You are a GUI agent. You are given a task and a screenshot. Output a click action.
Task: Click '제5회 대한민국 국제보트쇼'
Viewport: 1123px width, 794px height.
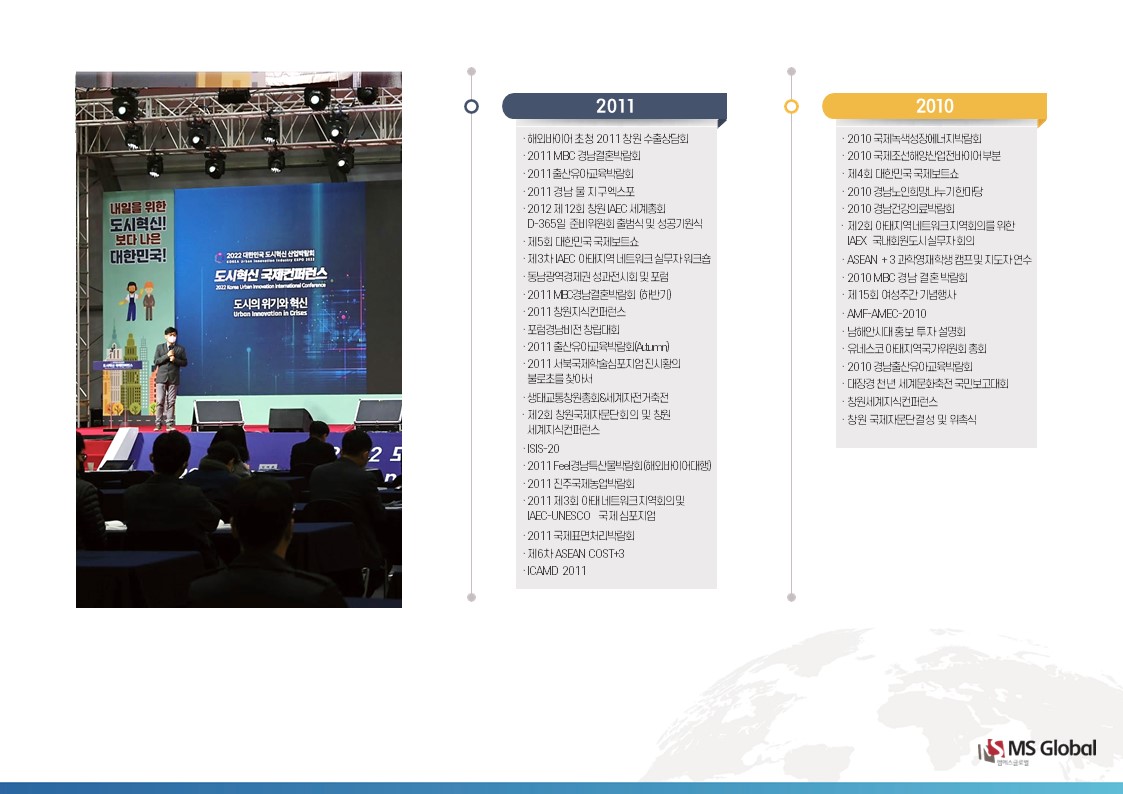582,242
